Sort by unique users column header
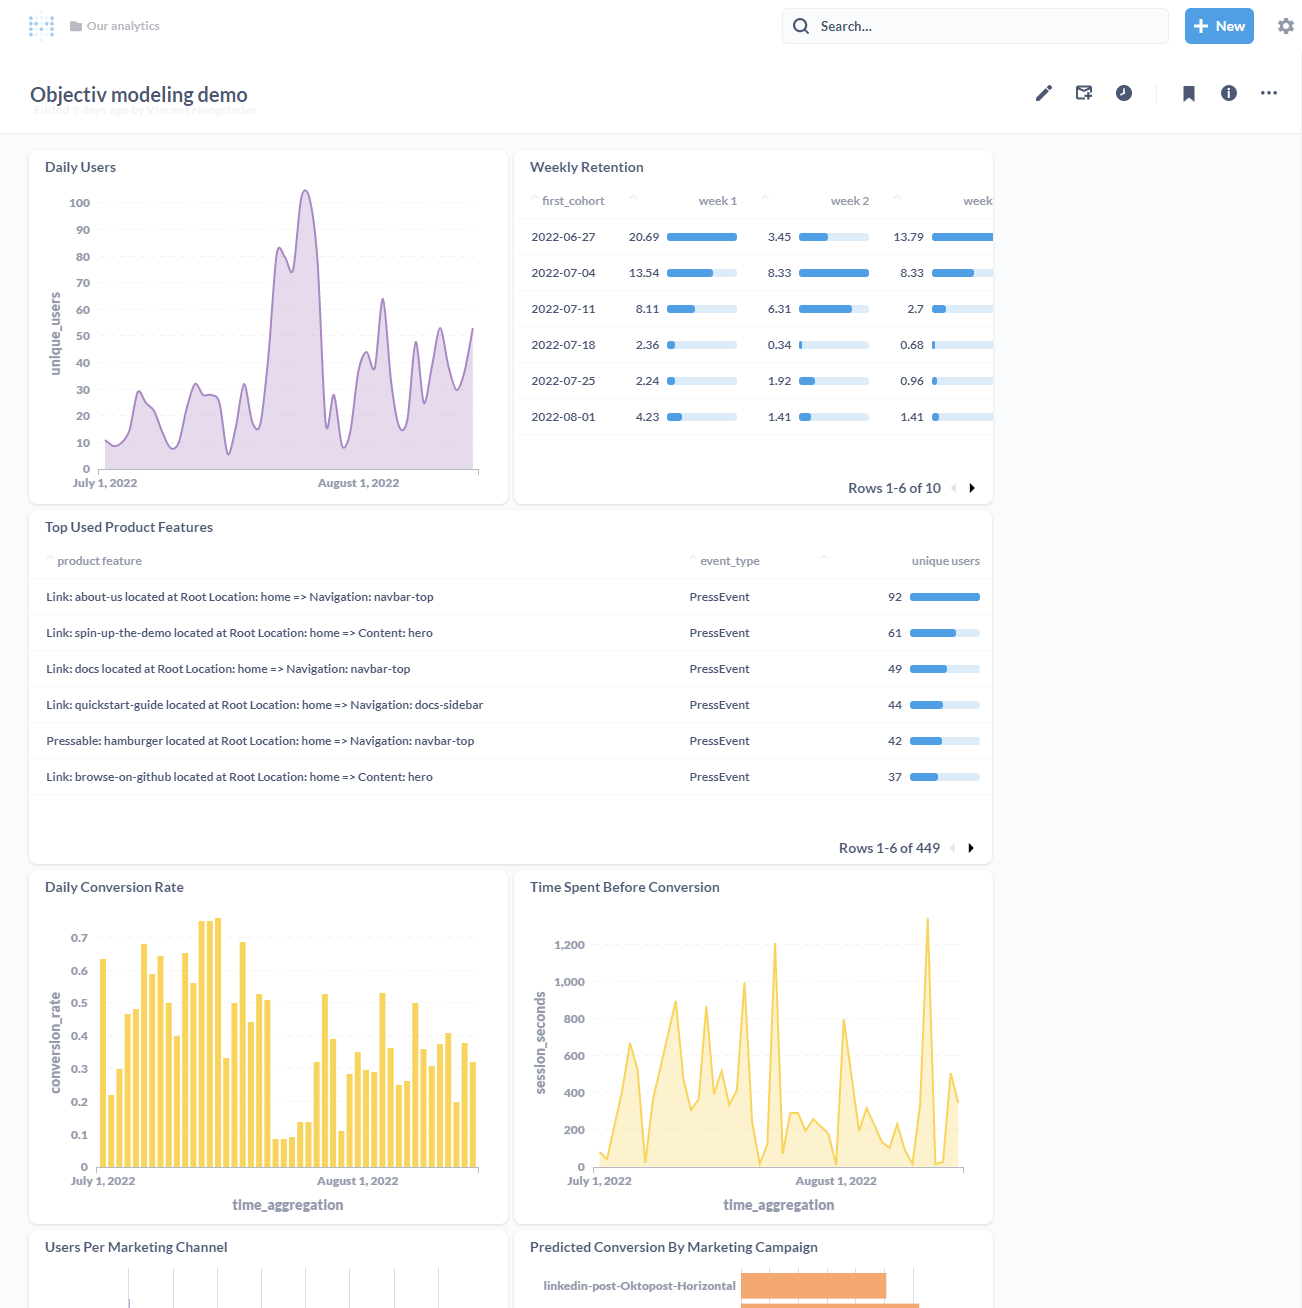The width and height of the screenshot is (1302, 1308). 945,561
